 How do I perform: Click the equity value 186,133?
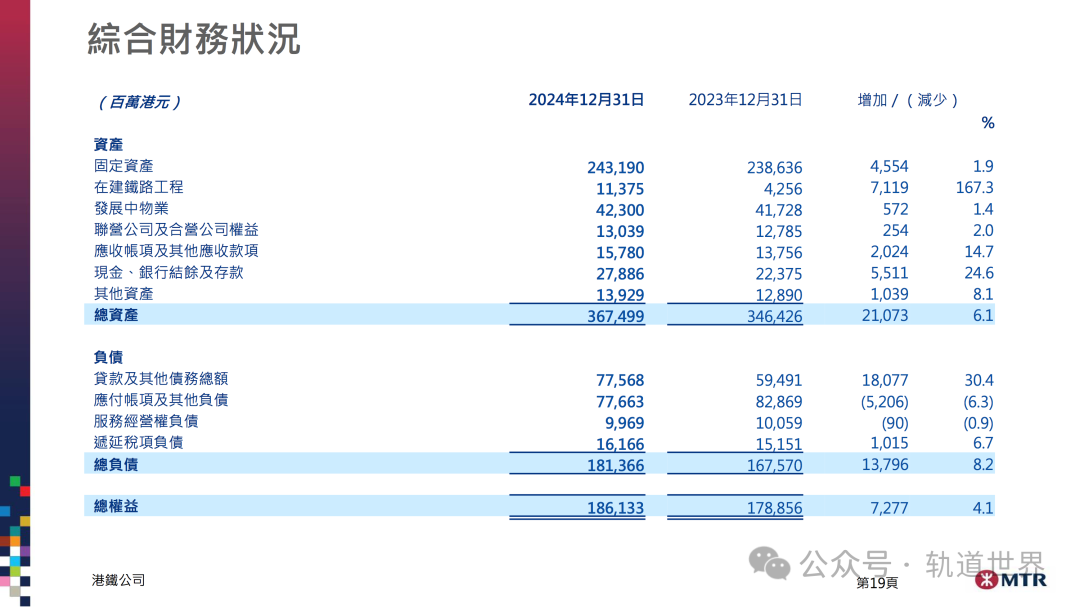click(x=615, y=508)
